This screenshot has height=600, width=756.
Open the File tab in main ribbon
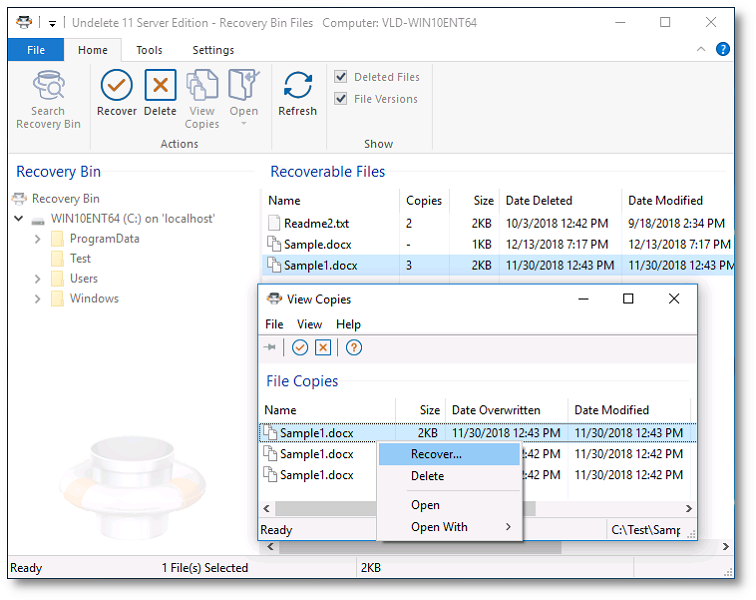(x=36, y=50)
